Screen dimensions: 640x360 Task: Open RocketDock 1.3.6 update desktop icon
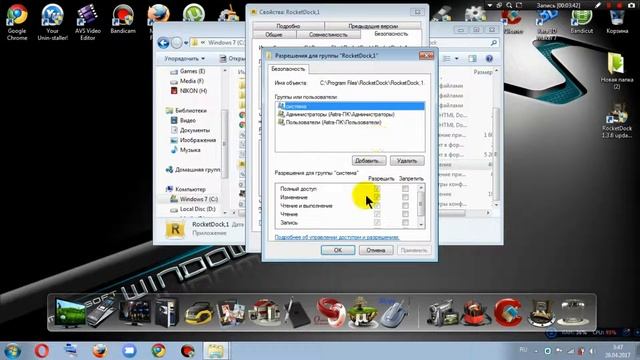(x=617, y=120)
